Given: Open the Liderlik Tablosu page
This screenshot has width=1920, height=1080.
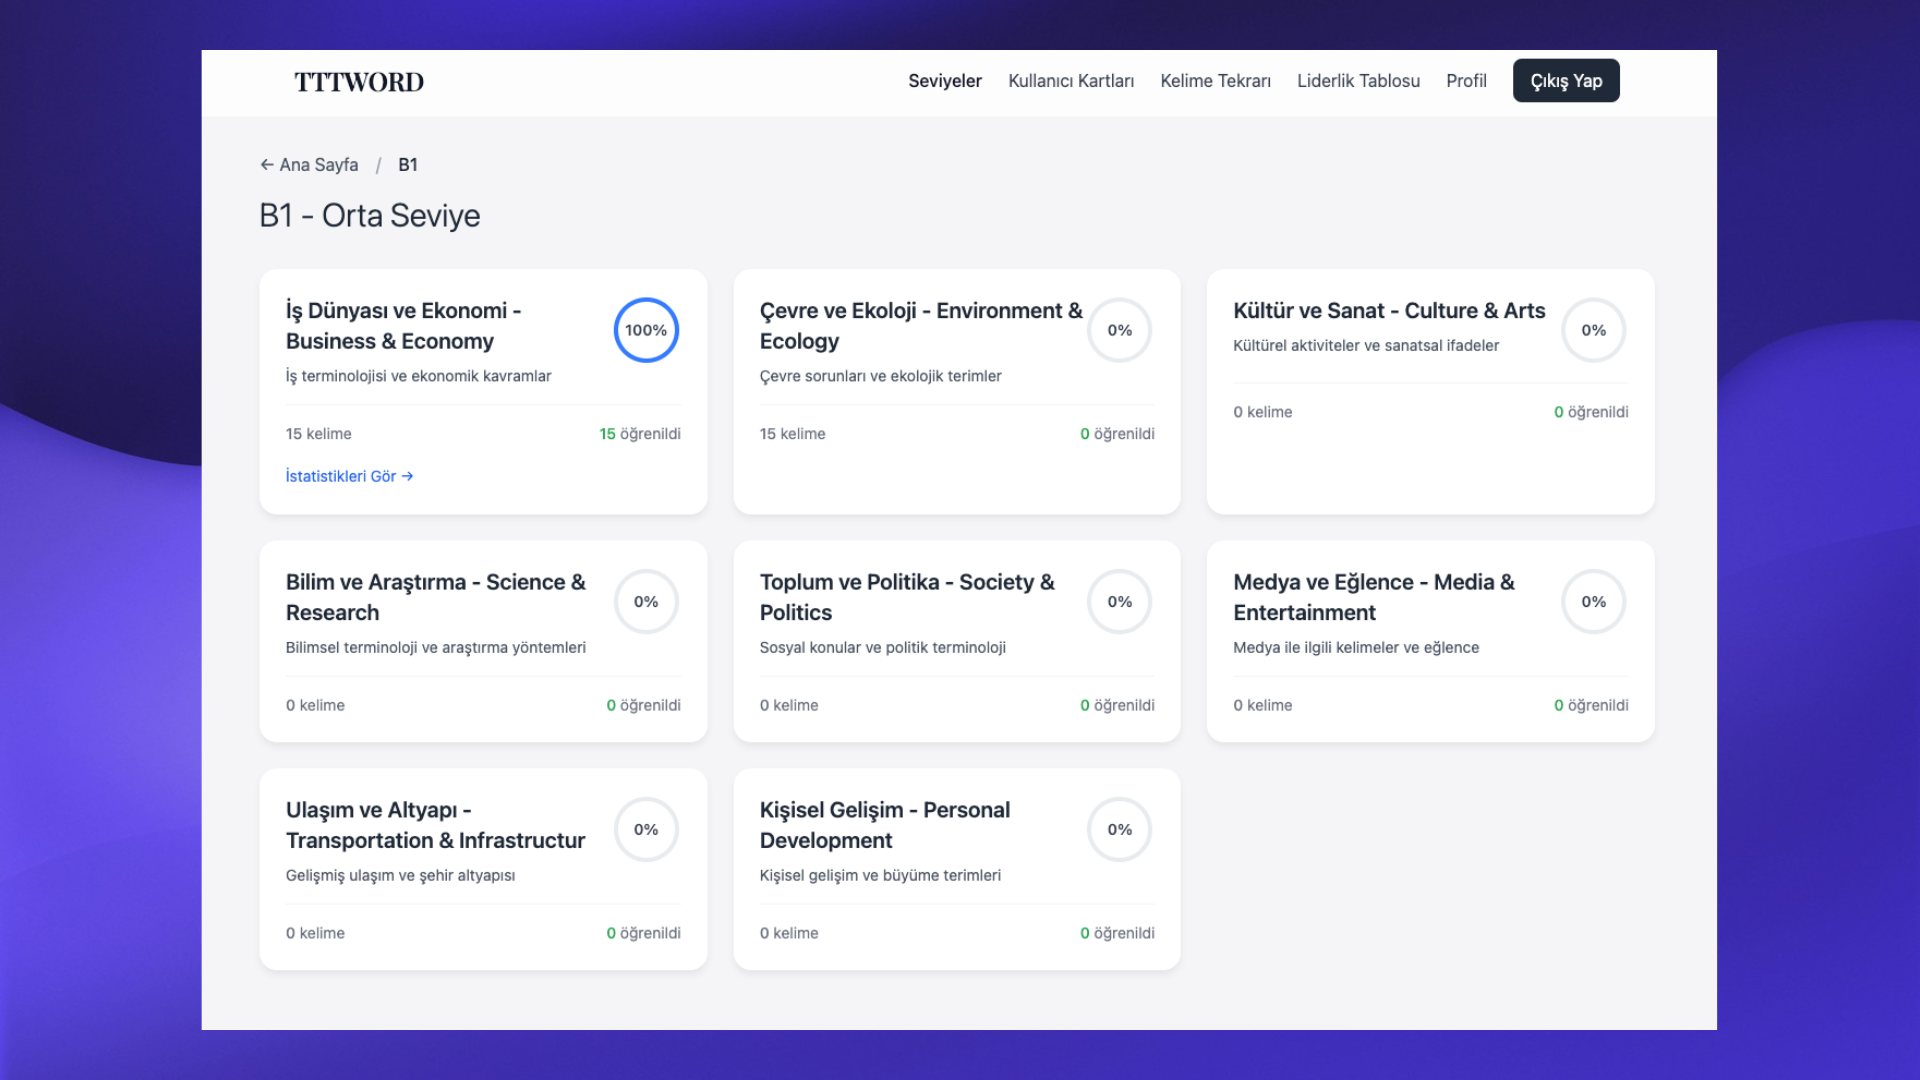Looking at the screenshot, I should 1358,81.
